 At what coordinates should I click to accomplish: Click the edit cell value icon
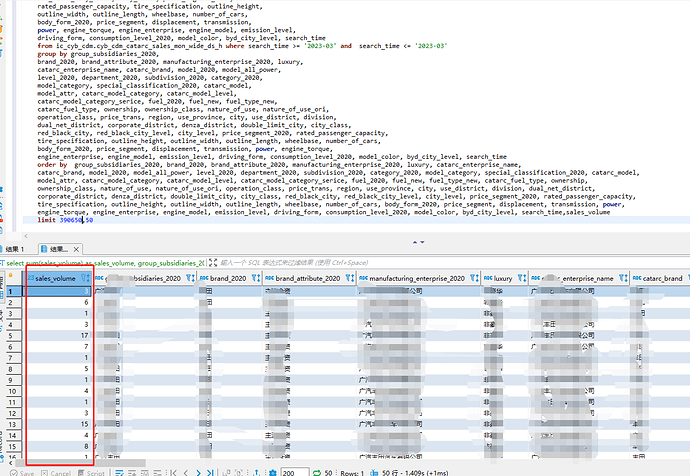(x=119, y=473)
